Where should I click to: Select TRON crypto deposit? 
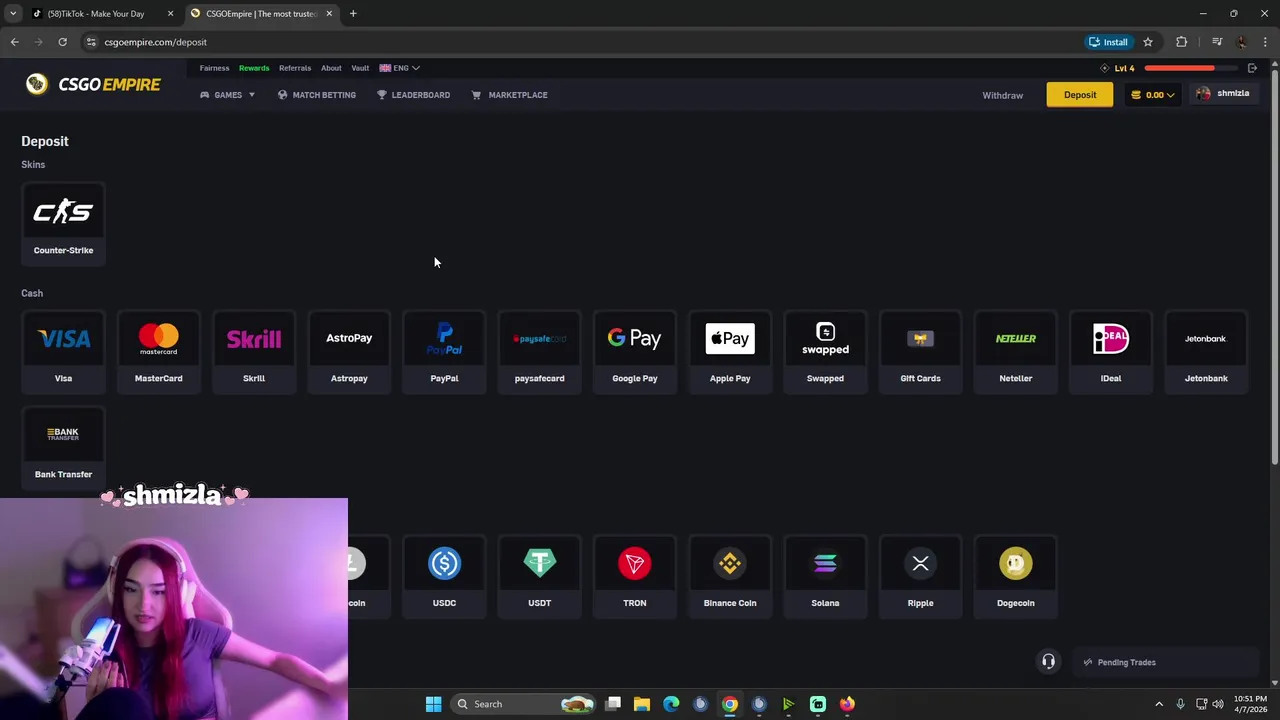tap(635, 576)
